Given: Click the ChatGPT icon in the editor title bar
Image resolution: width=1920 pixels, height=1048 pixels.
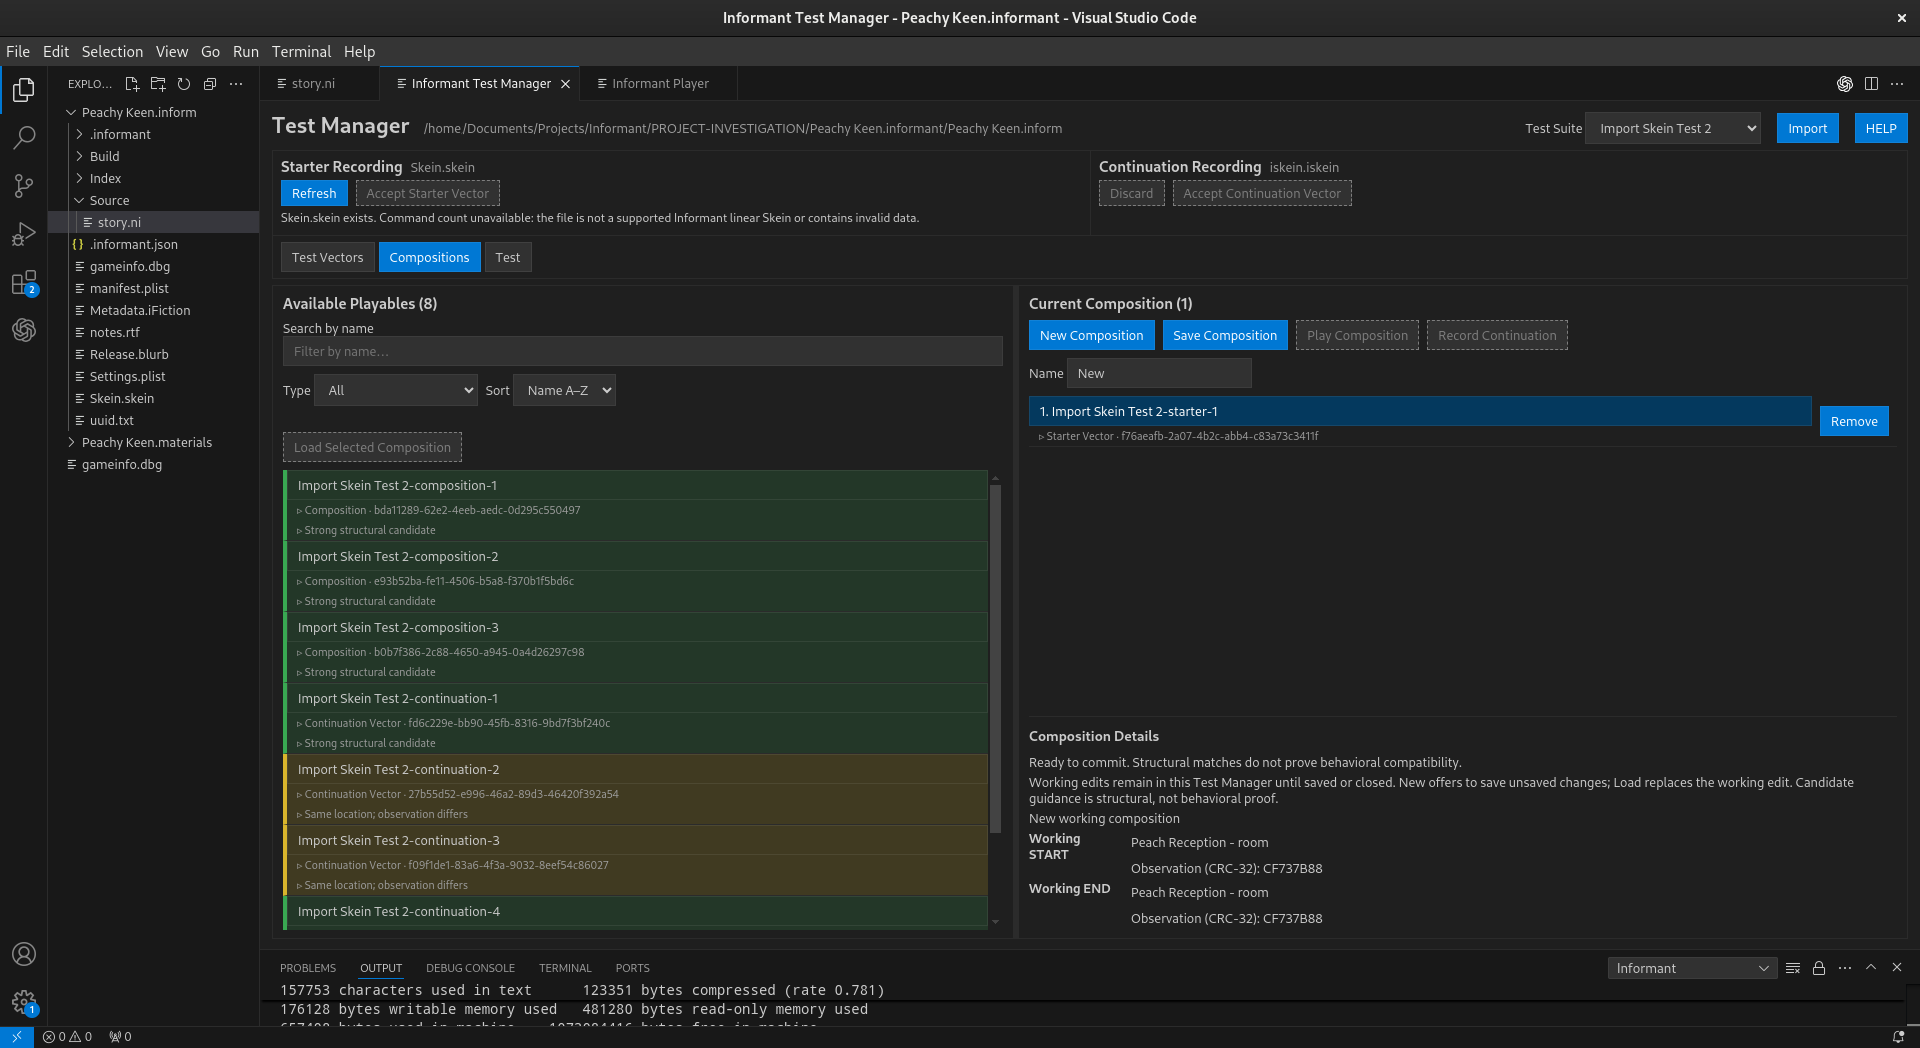Looking at the screenshot, I should pyautogui.click(x=1845, y=84).
